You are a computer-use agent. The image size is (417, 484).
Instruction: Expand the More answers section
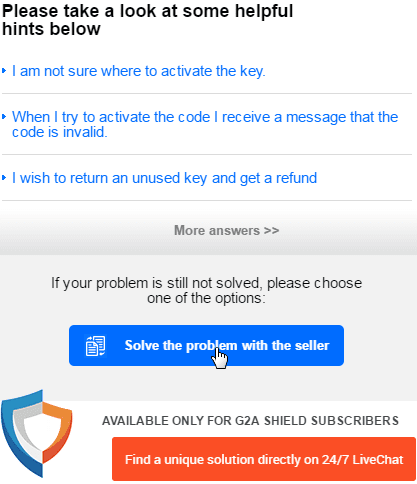[x=227, y=230]
